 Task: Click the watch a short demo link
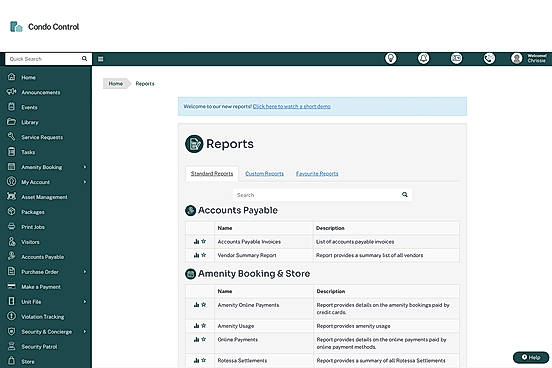[291, 106]
